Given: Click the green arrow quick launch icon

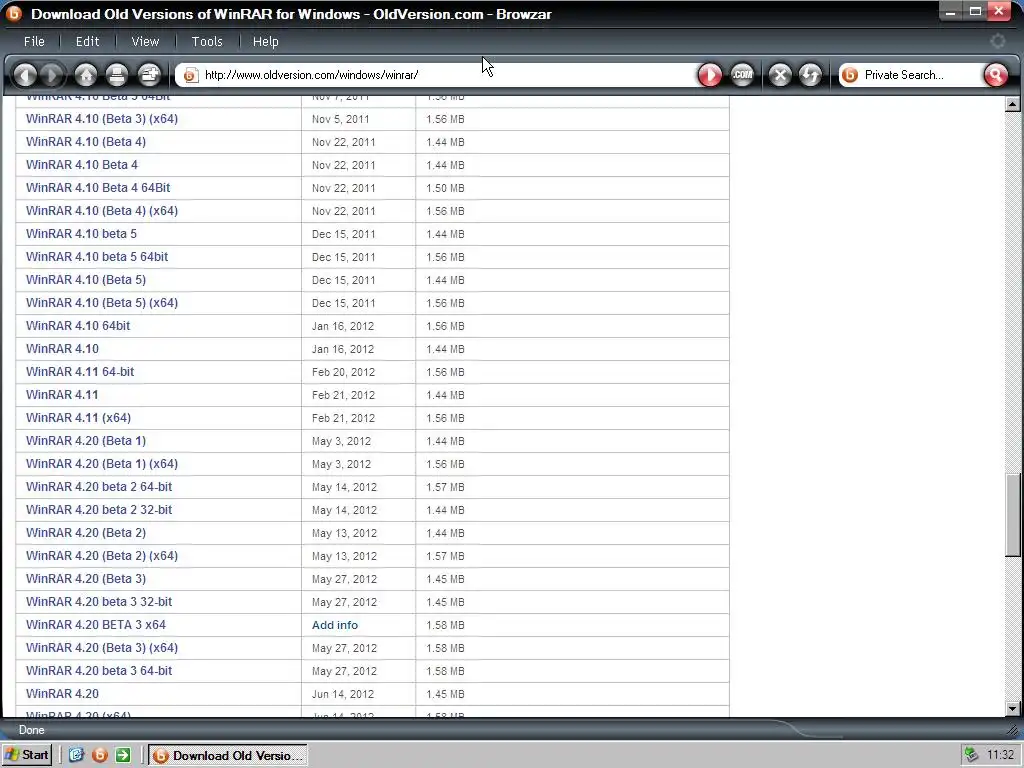Looking at the screenshot, I should click(x=123, y=755).
